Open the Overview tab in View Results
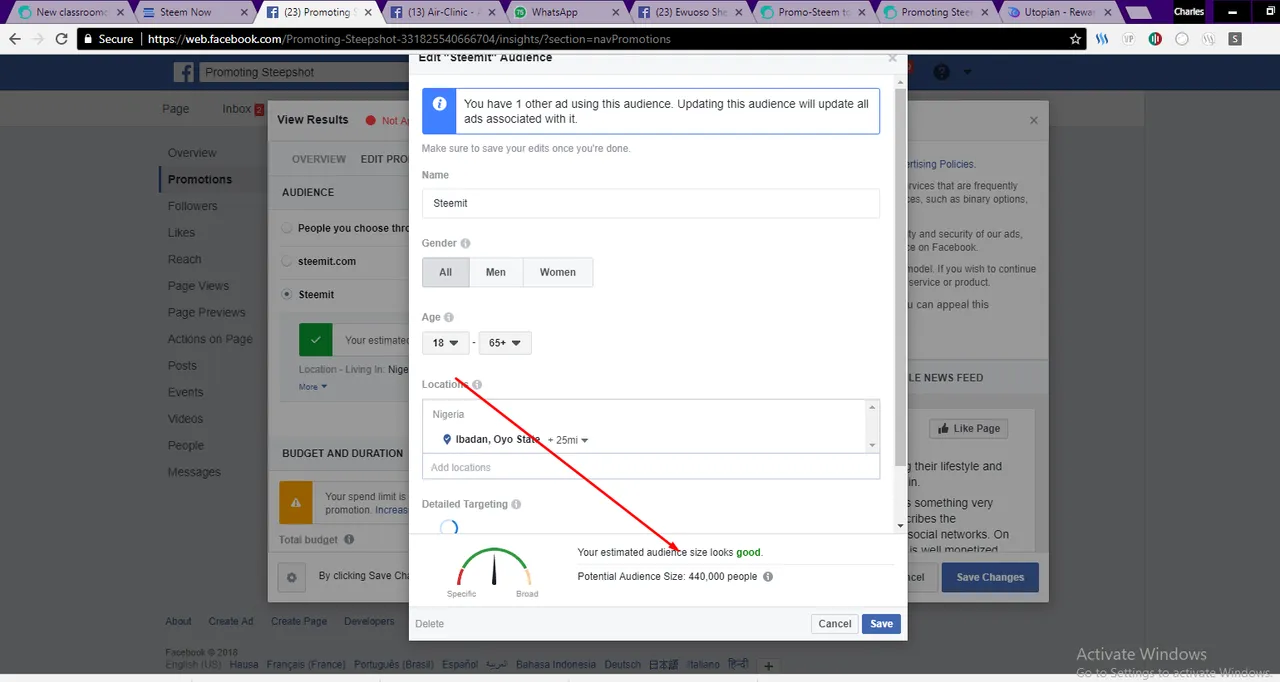1280x682 pixels. pyautogui.click(x=319, y=159)
